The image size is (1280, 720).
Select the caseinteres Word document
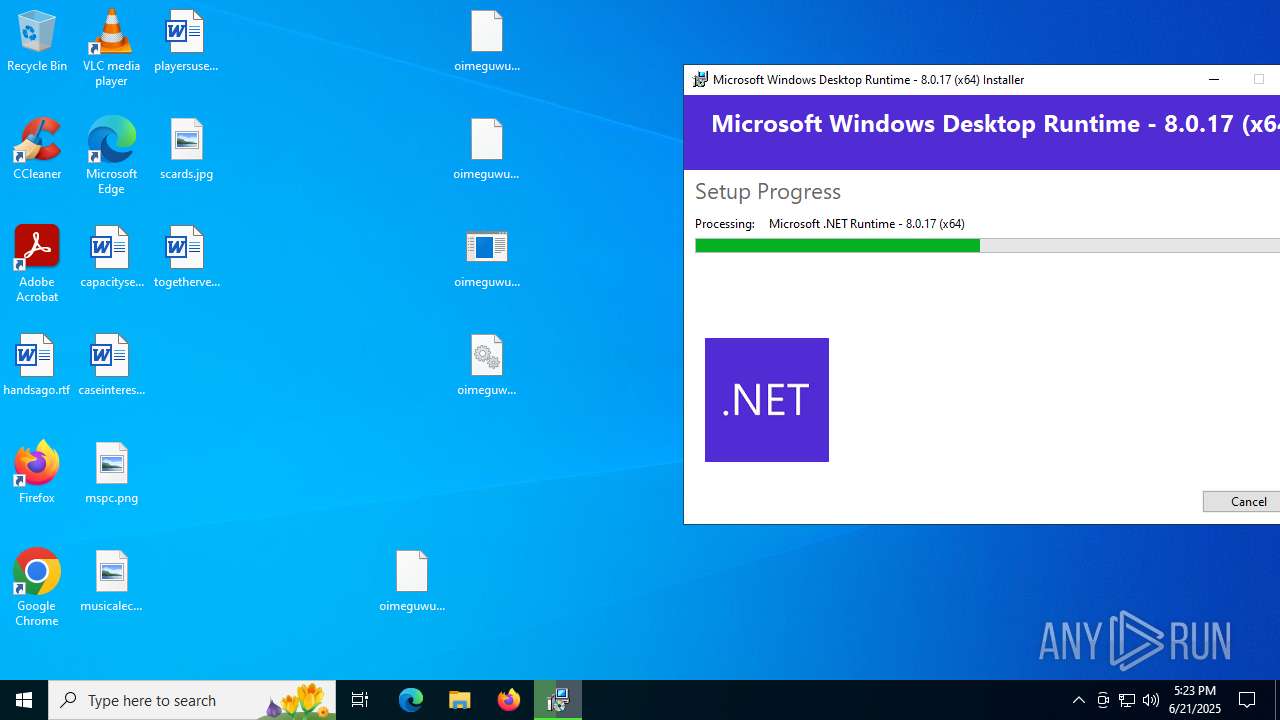(111, 365)
